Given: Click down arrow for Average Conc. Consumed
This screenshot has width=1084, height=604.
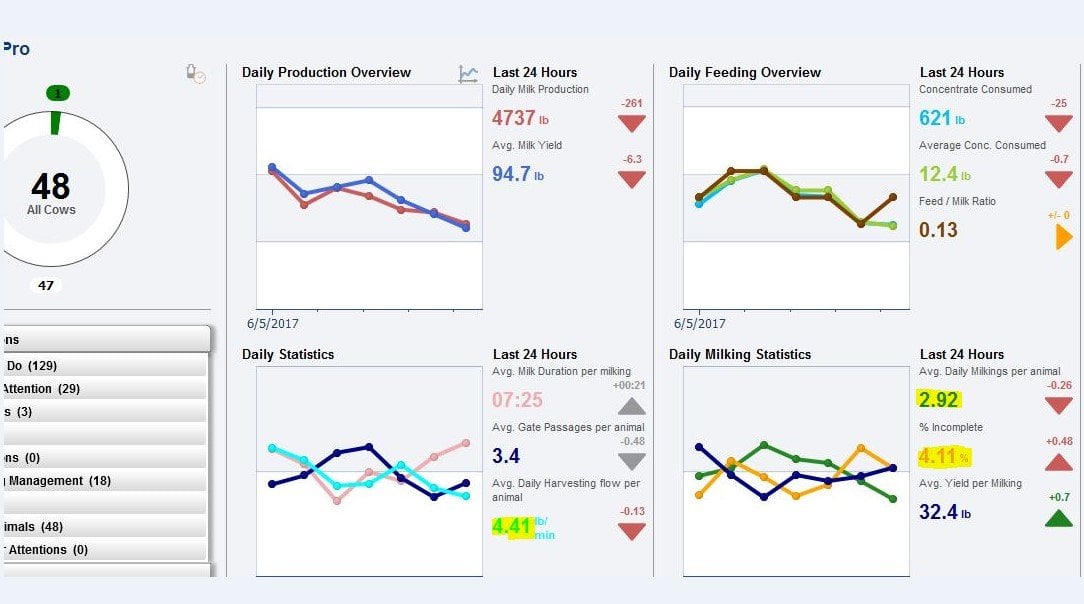Looking at the screenshot, I should coord(1058,179).
